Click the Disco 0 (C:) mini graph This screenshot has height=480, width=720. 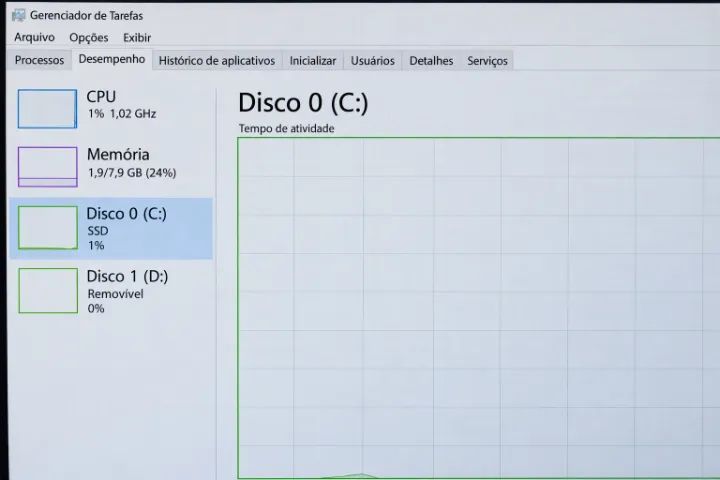(x=48, y=227)
